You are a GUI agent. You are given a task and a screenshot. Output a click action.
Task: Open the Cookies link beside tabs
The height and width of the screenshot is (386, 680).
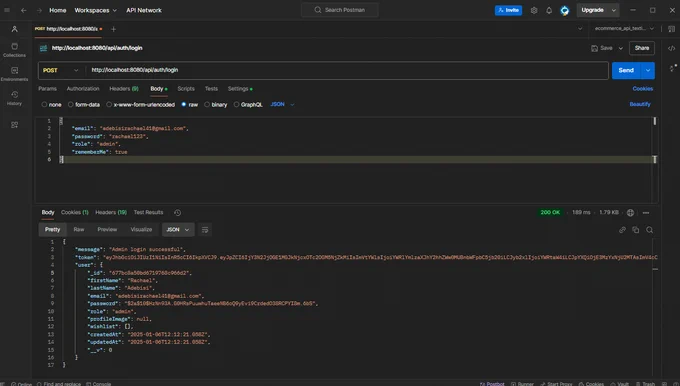tap(642, 88)
